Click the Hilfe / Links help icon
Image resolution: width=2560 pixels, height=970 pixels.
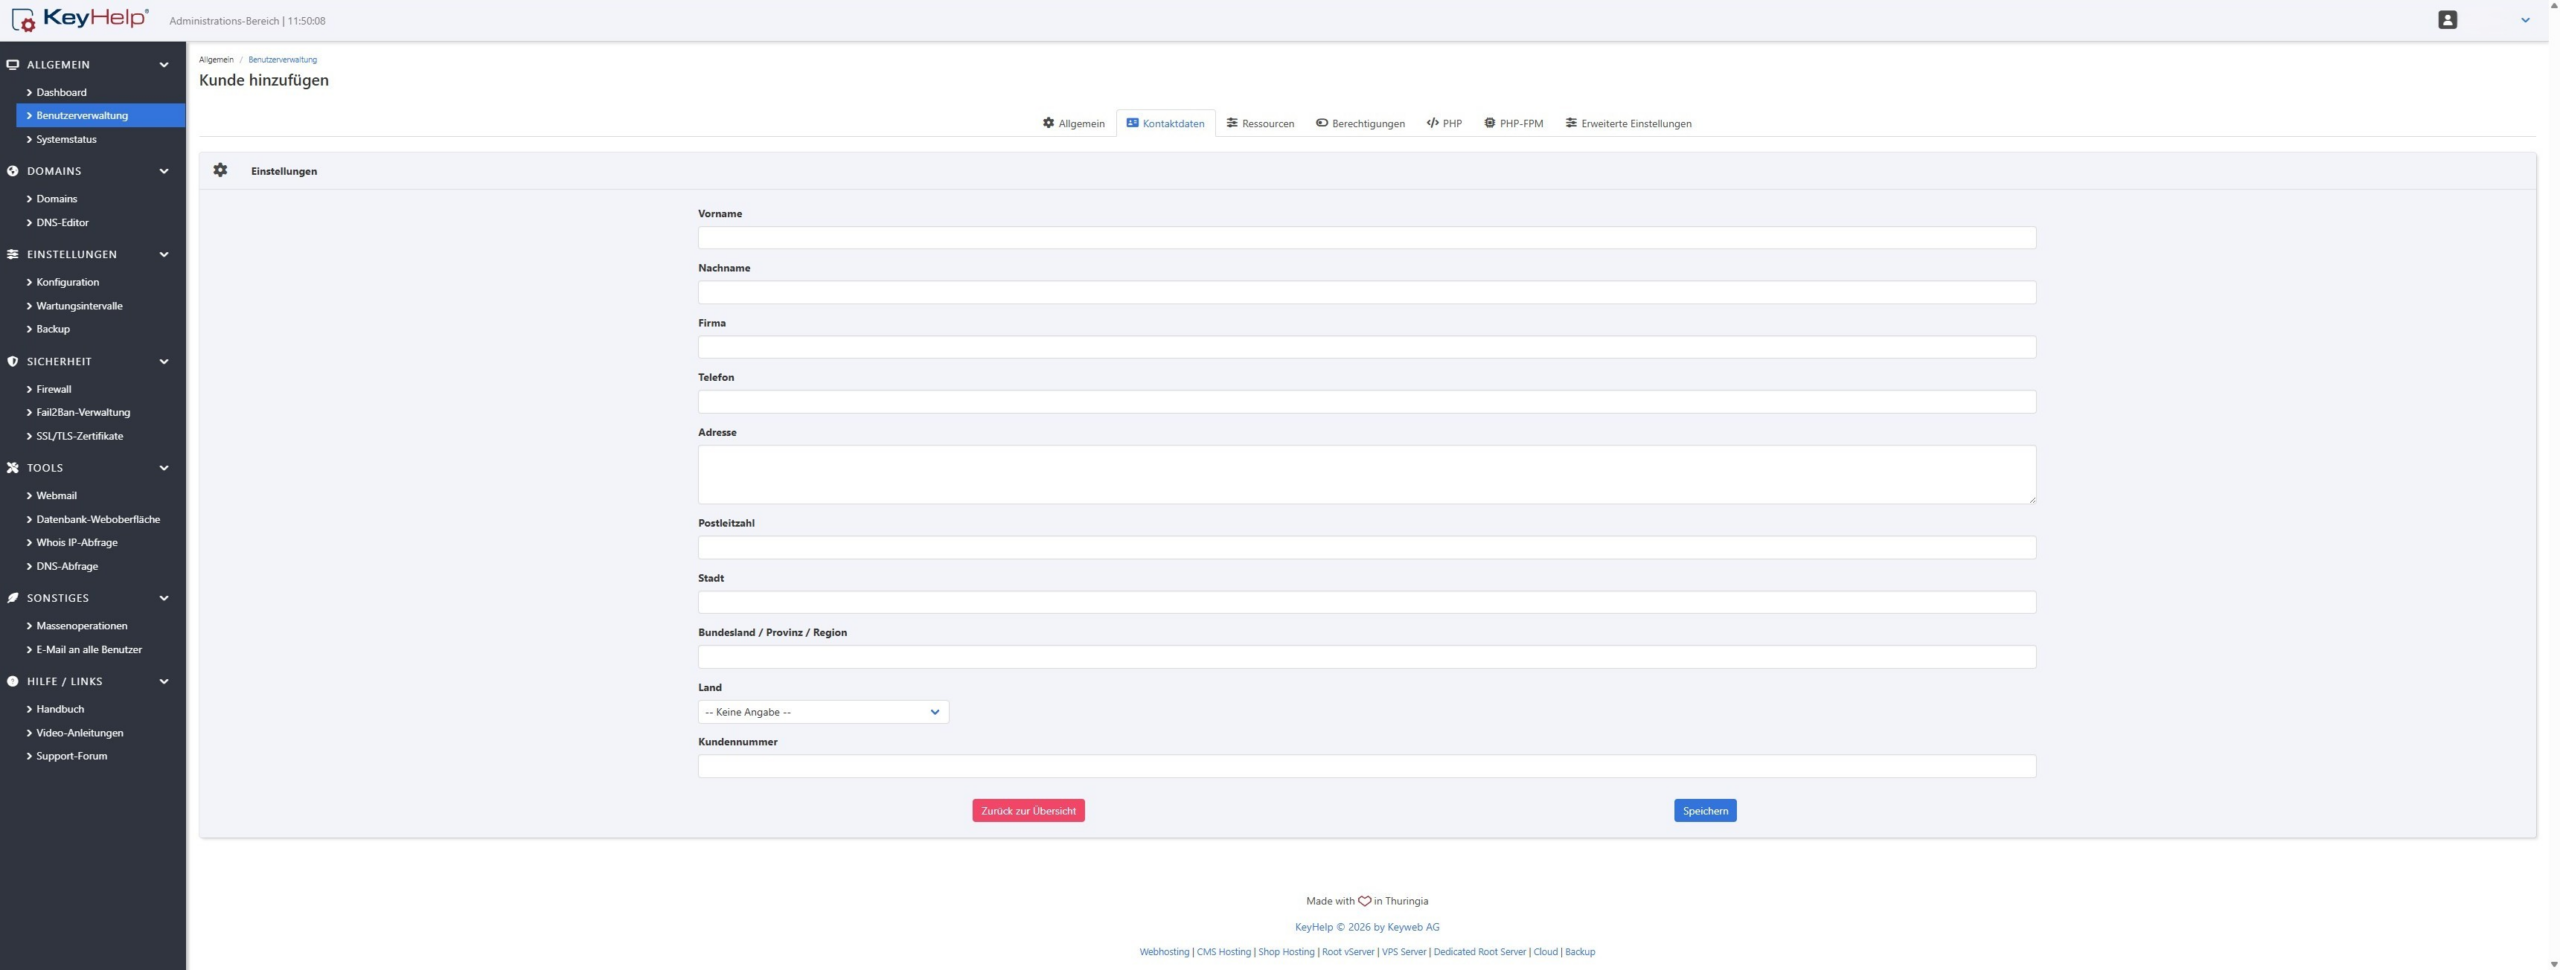[x=13, y=682]
